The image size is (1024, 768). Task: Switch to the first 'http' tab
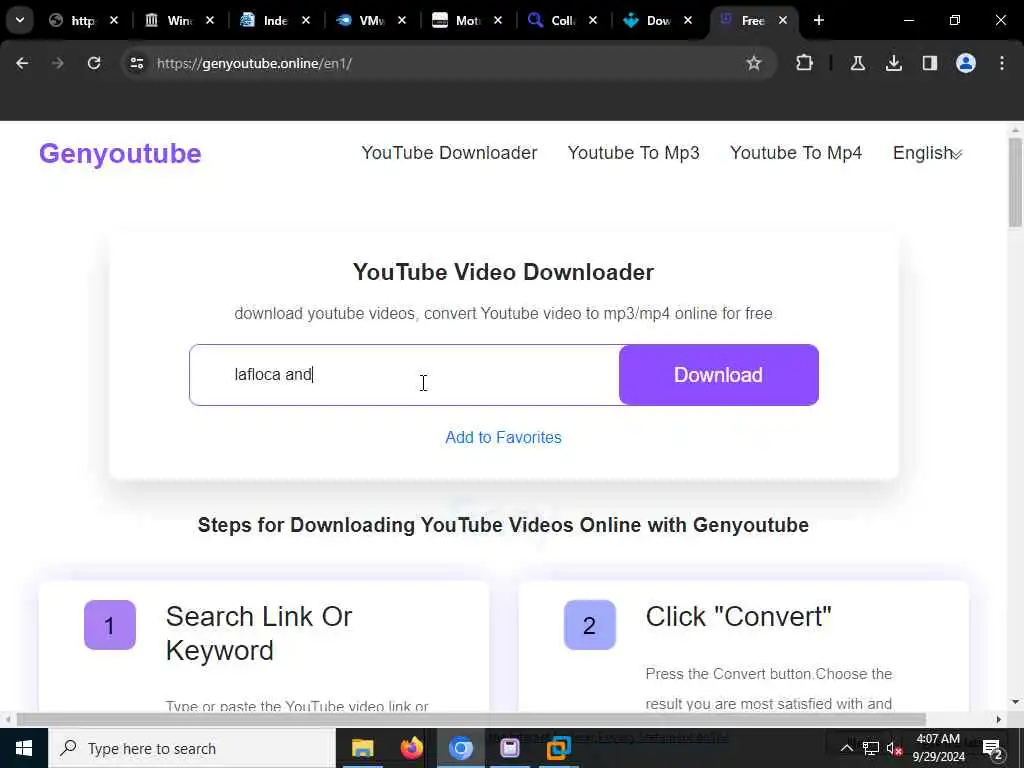click(x=73, y=21)
